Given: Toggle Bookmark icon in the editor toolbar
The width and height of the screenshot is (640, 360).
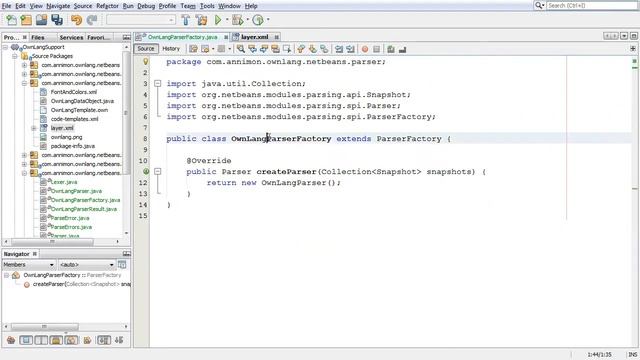Looking at the screenshot, I should pos(324,49).
